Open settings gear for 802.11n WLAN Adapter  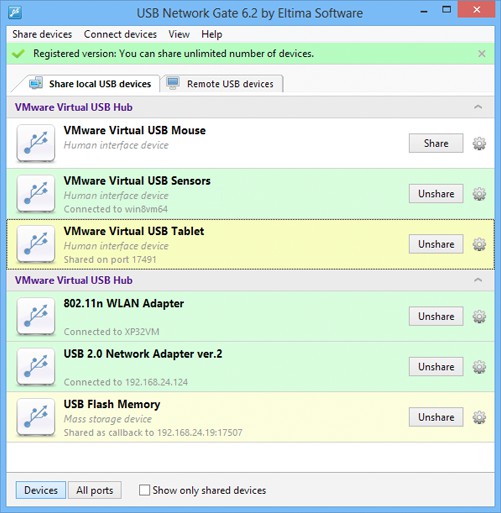(x=479, y=316)
